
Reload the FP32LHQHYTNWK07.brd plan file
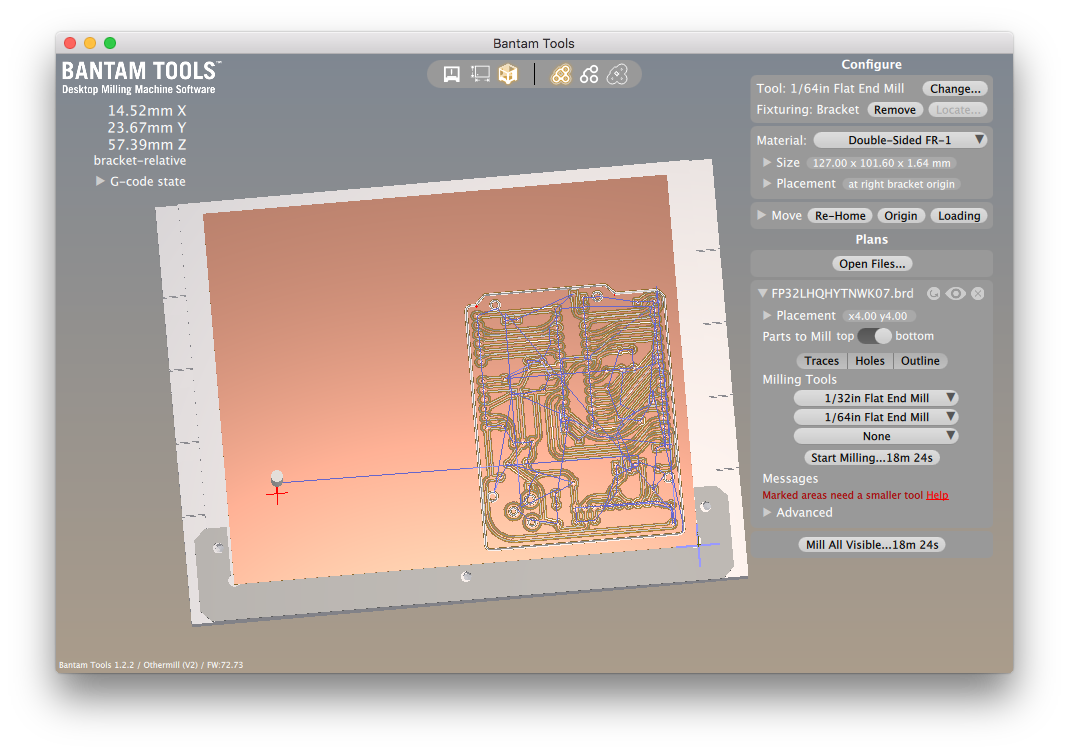[933, 293]
